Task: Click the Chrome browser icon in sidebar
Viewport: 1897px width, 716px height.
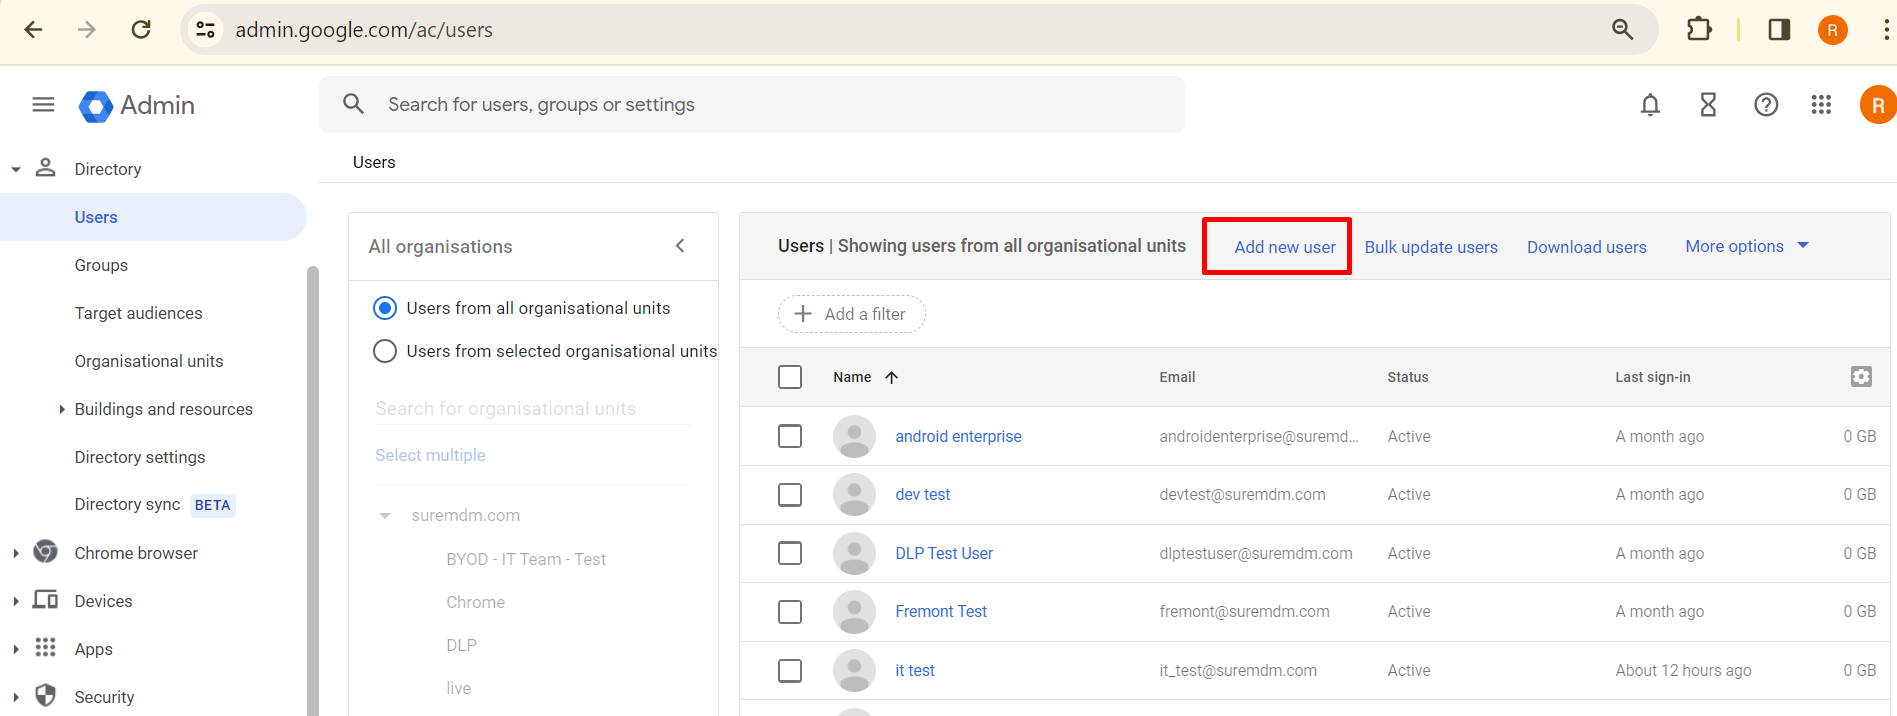Action: coord(45,552)
